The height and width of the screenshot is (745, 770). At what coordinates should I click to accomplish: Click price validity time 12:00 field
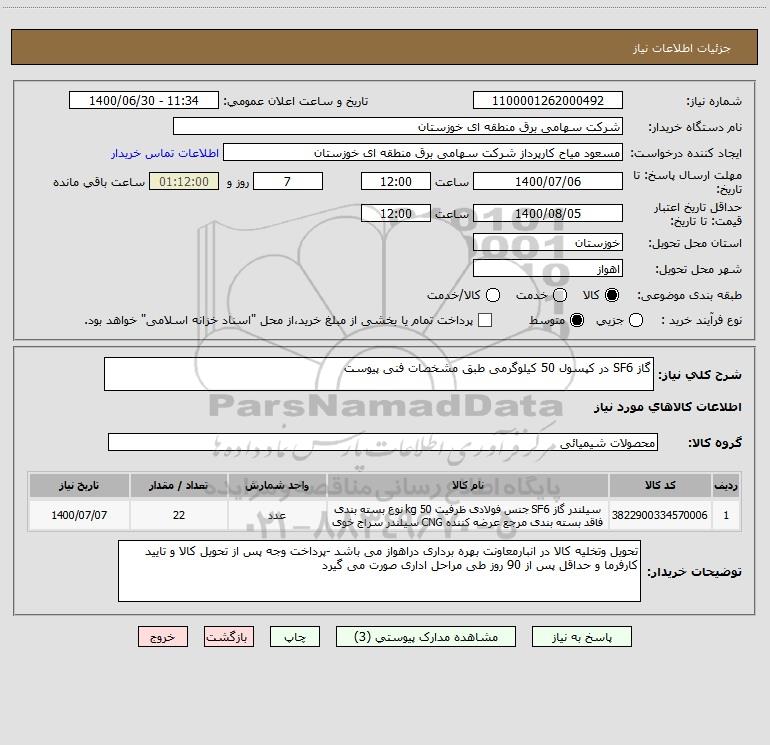[396, 213]
